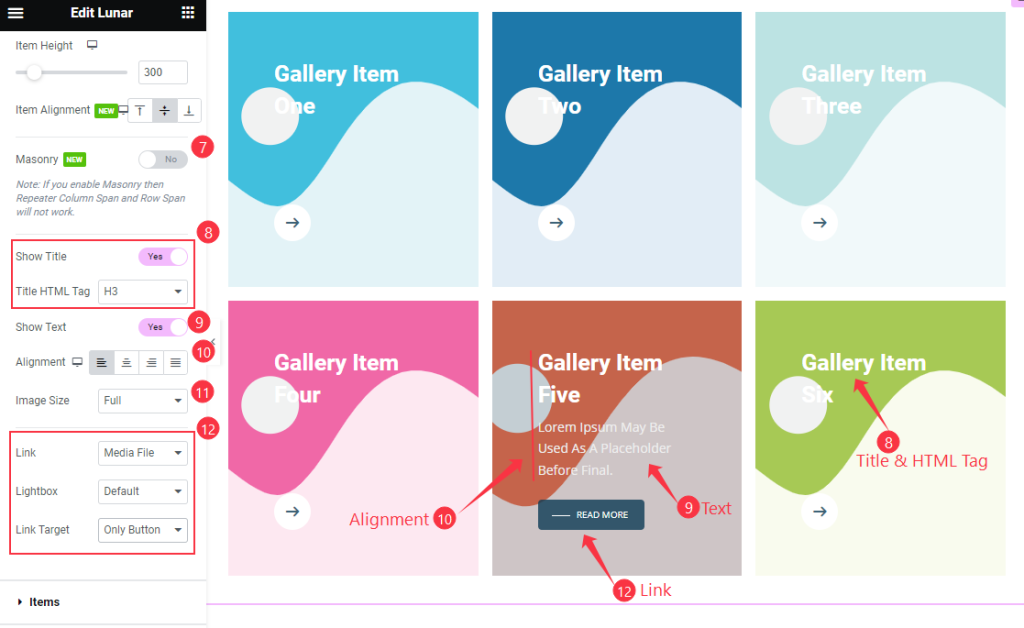Click the READ MORE button

click(x=591, y=514)
